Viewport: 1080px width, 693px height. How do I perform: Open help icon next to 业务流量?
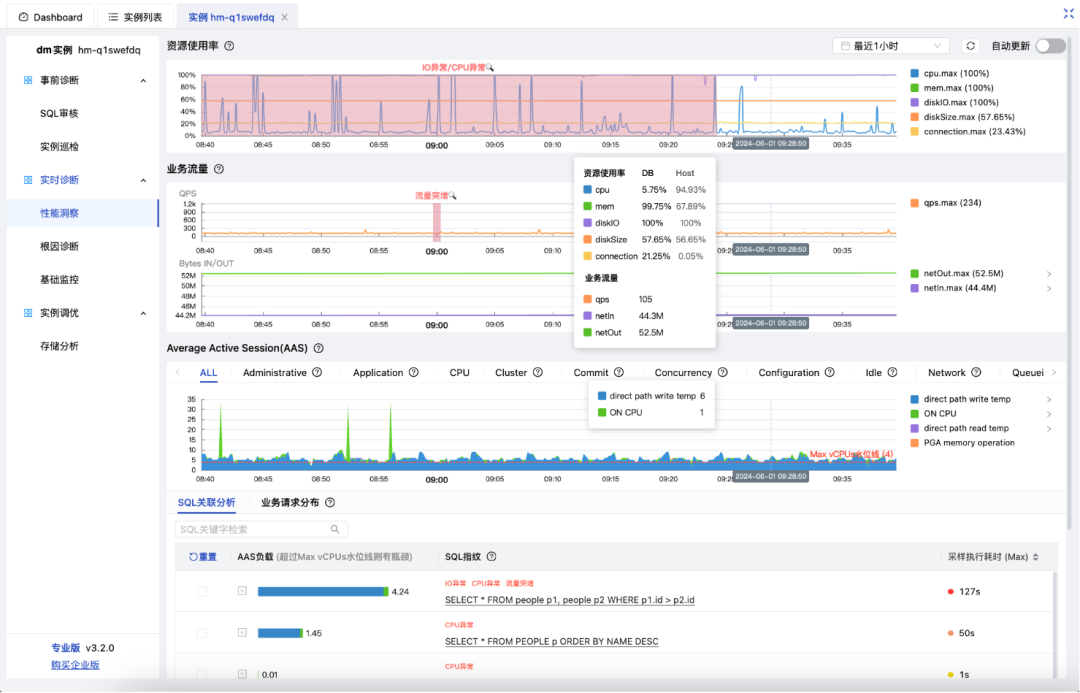(x=218, y=169)
